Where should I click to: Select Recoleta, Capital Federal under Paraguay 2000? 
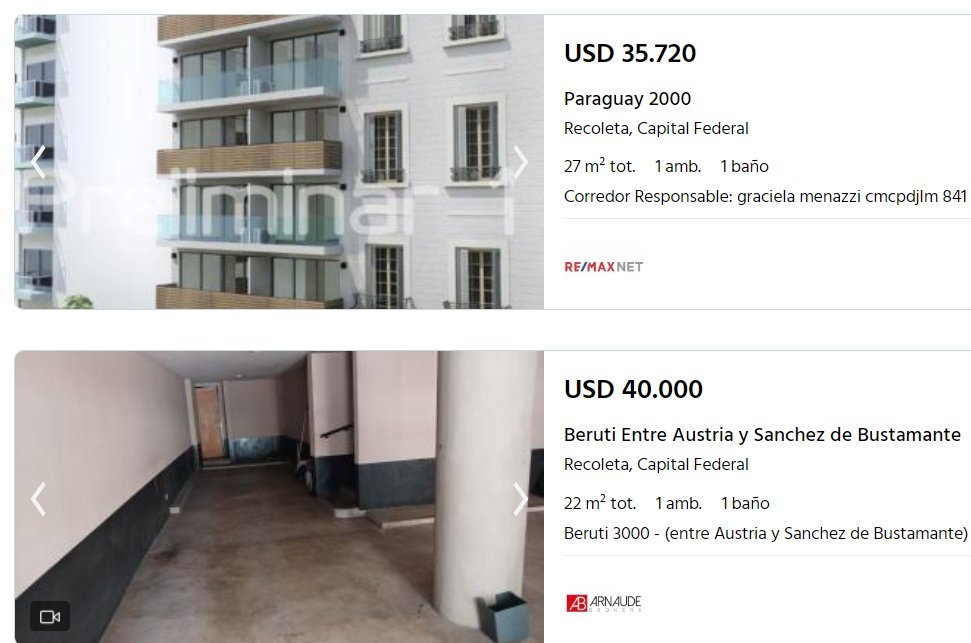[656, 129]
